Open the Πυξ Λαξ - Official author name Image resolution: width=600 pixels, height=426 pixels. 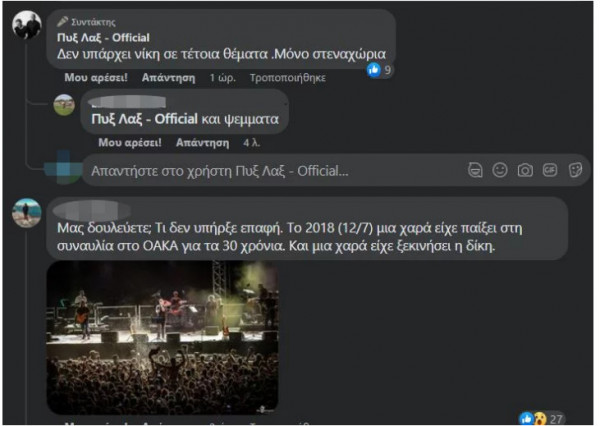(103, 38)
